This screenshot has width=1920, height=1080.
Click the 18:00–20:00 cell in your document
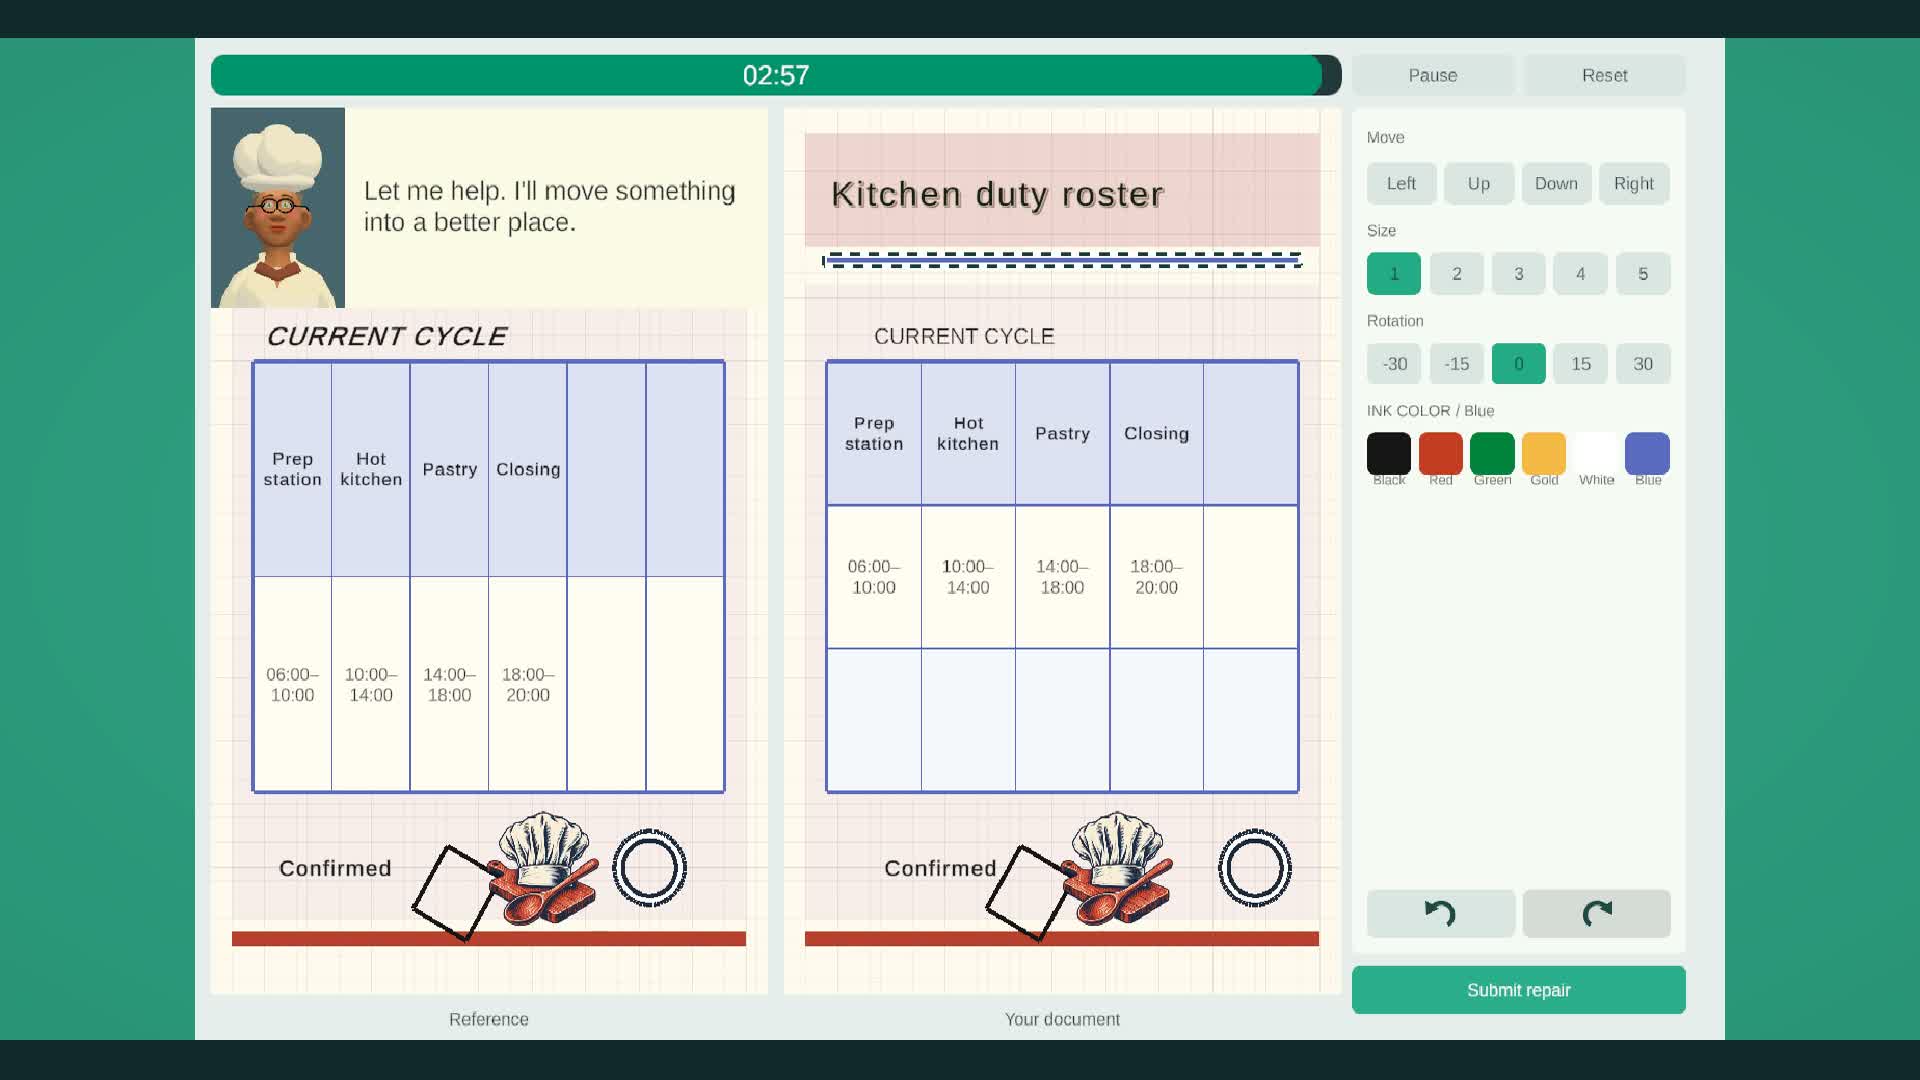pyautogui.click(x=1156, y=577)
